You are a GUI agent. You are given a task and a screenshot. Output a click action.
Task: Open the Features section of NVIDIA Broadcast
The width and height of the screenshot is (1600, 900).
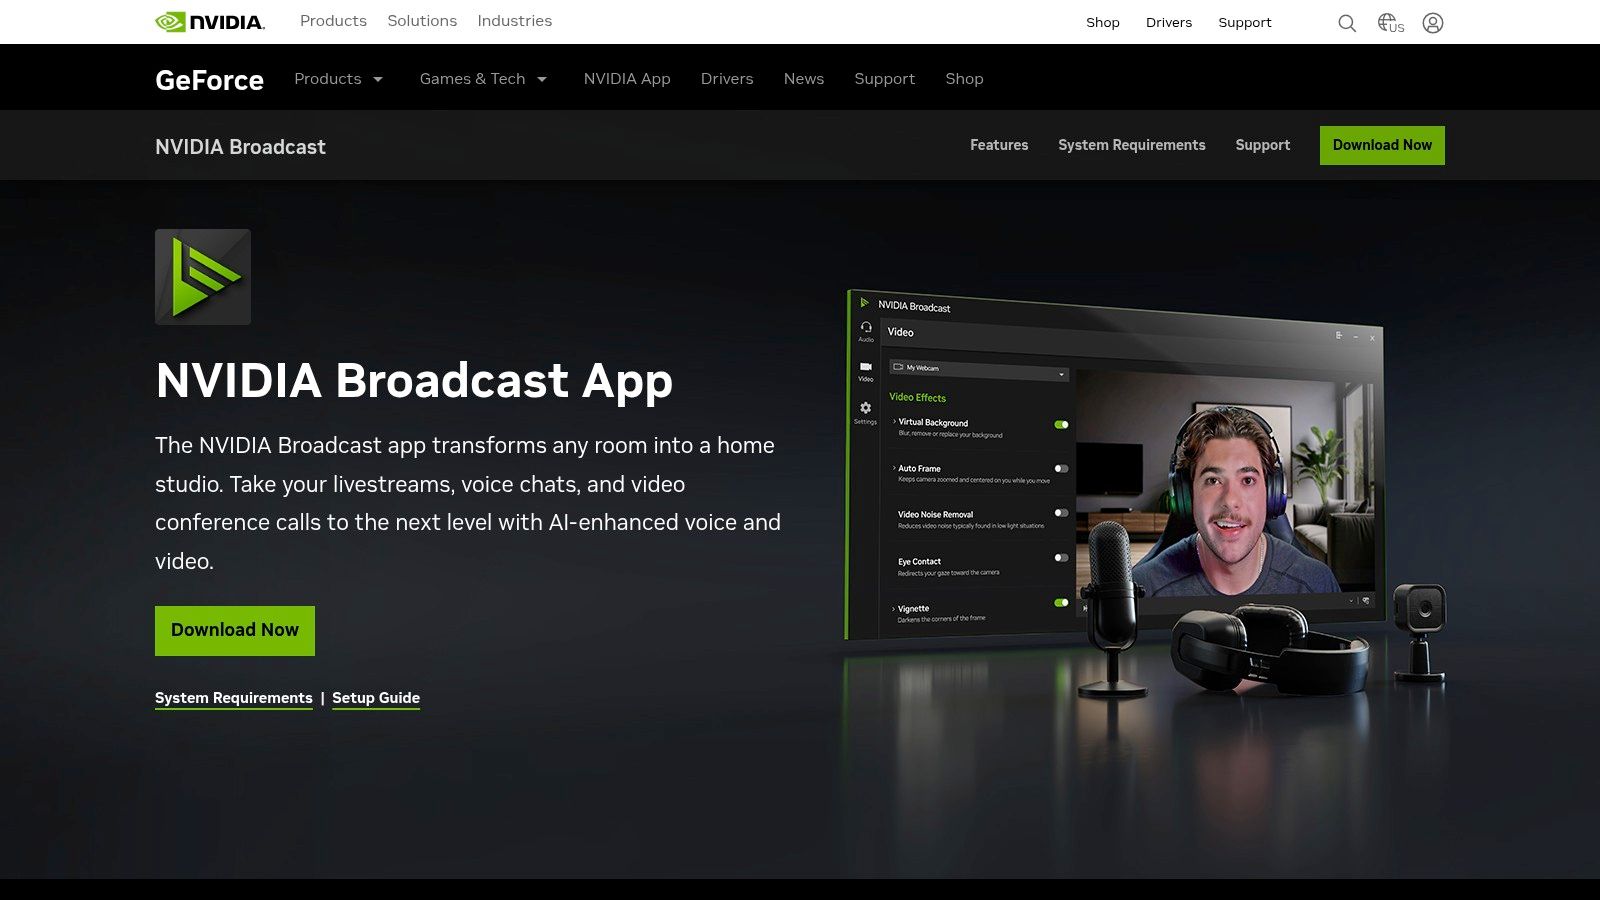(x=998, y=145)
